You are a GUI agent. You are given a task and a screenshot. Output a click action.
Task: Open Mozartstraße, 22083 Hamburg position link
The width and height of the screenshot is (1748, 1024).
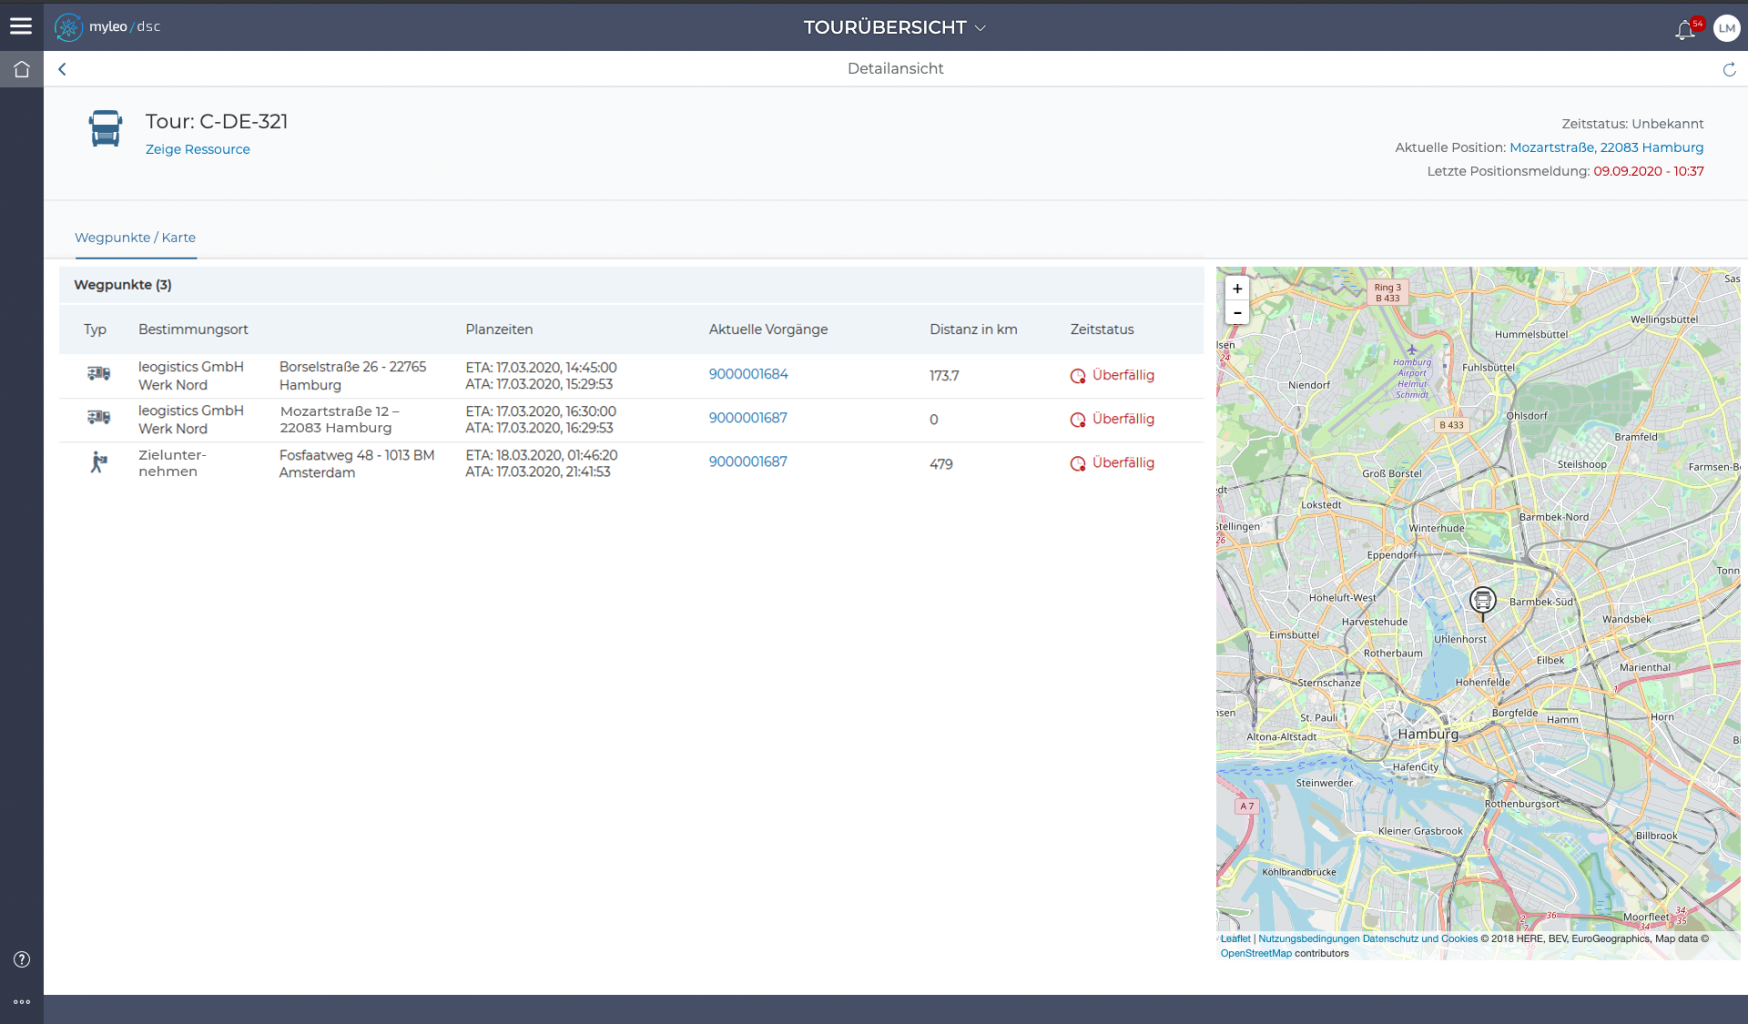pyautogui.click(x=1606, y=147)
